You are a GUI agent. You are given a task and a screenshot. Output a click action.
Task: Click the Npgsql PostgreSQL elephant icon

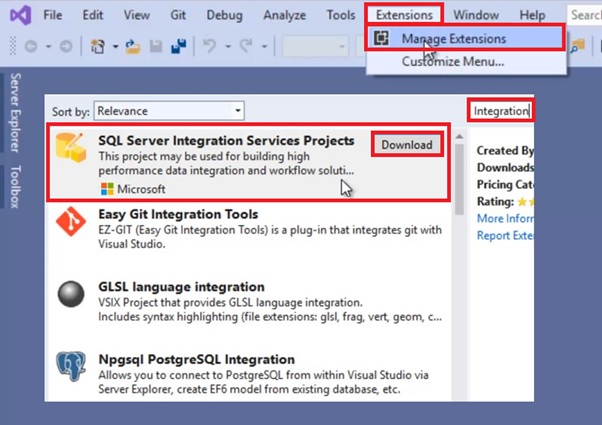[x=71, y=366]
